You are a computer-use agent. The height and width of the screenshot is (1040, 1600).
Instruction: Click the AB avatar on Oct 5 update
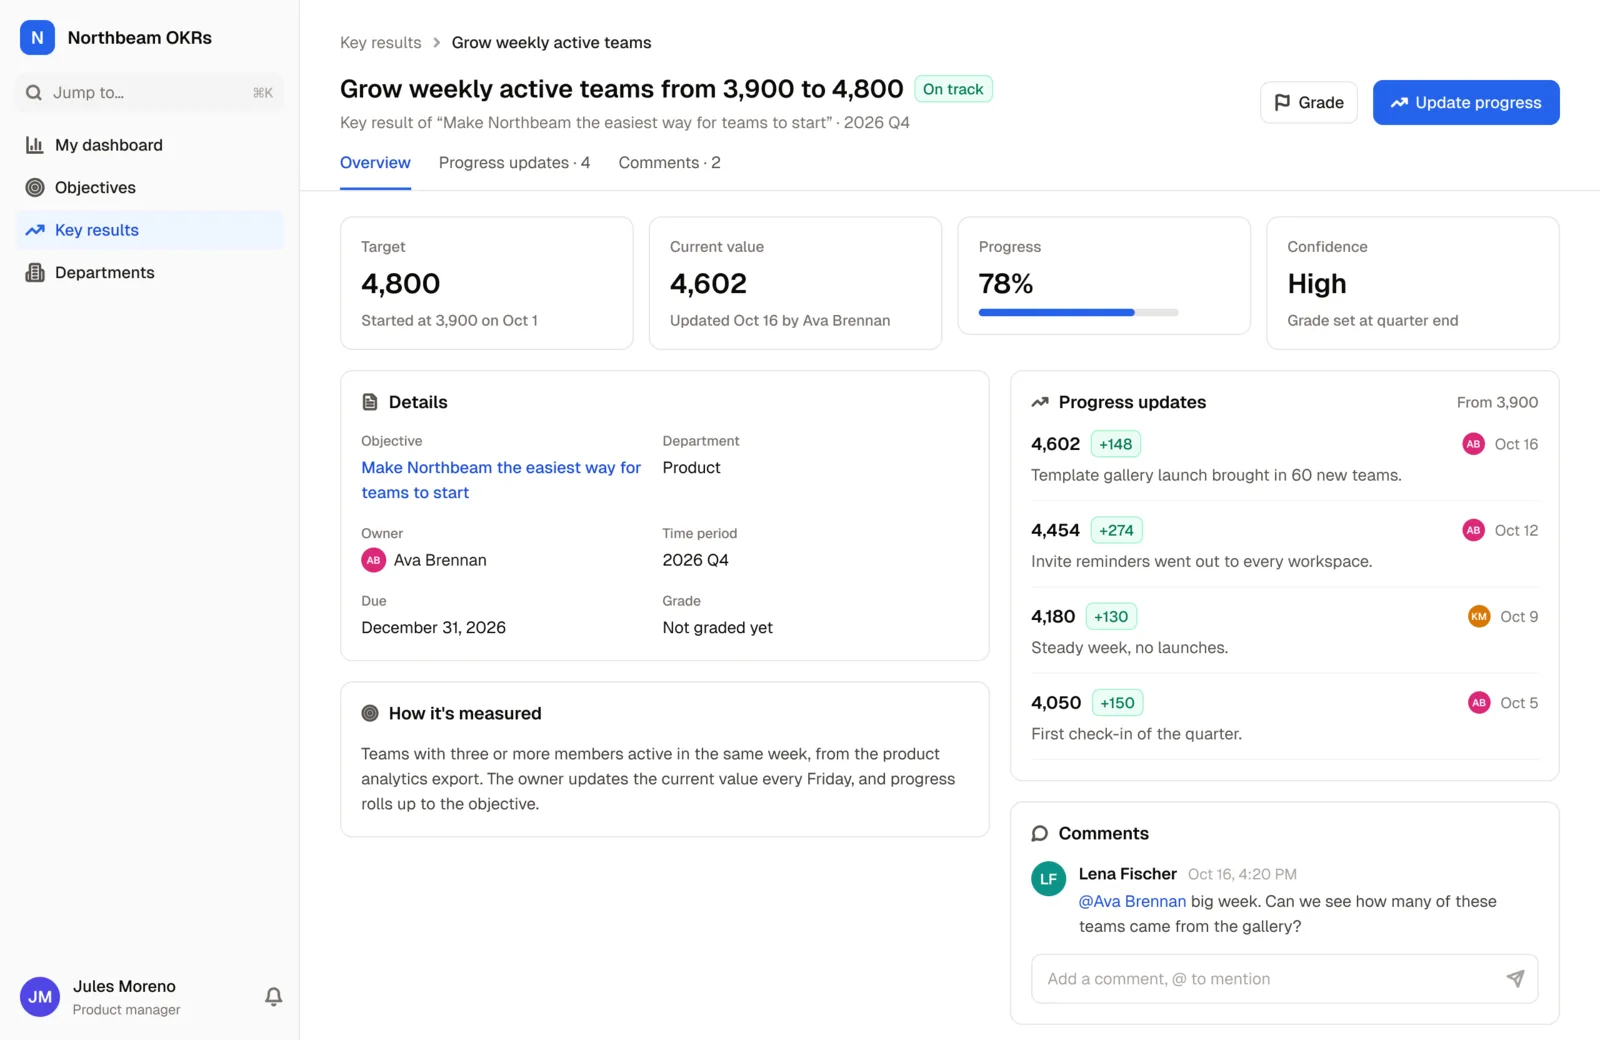[1479, 703]
